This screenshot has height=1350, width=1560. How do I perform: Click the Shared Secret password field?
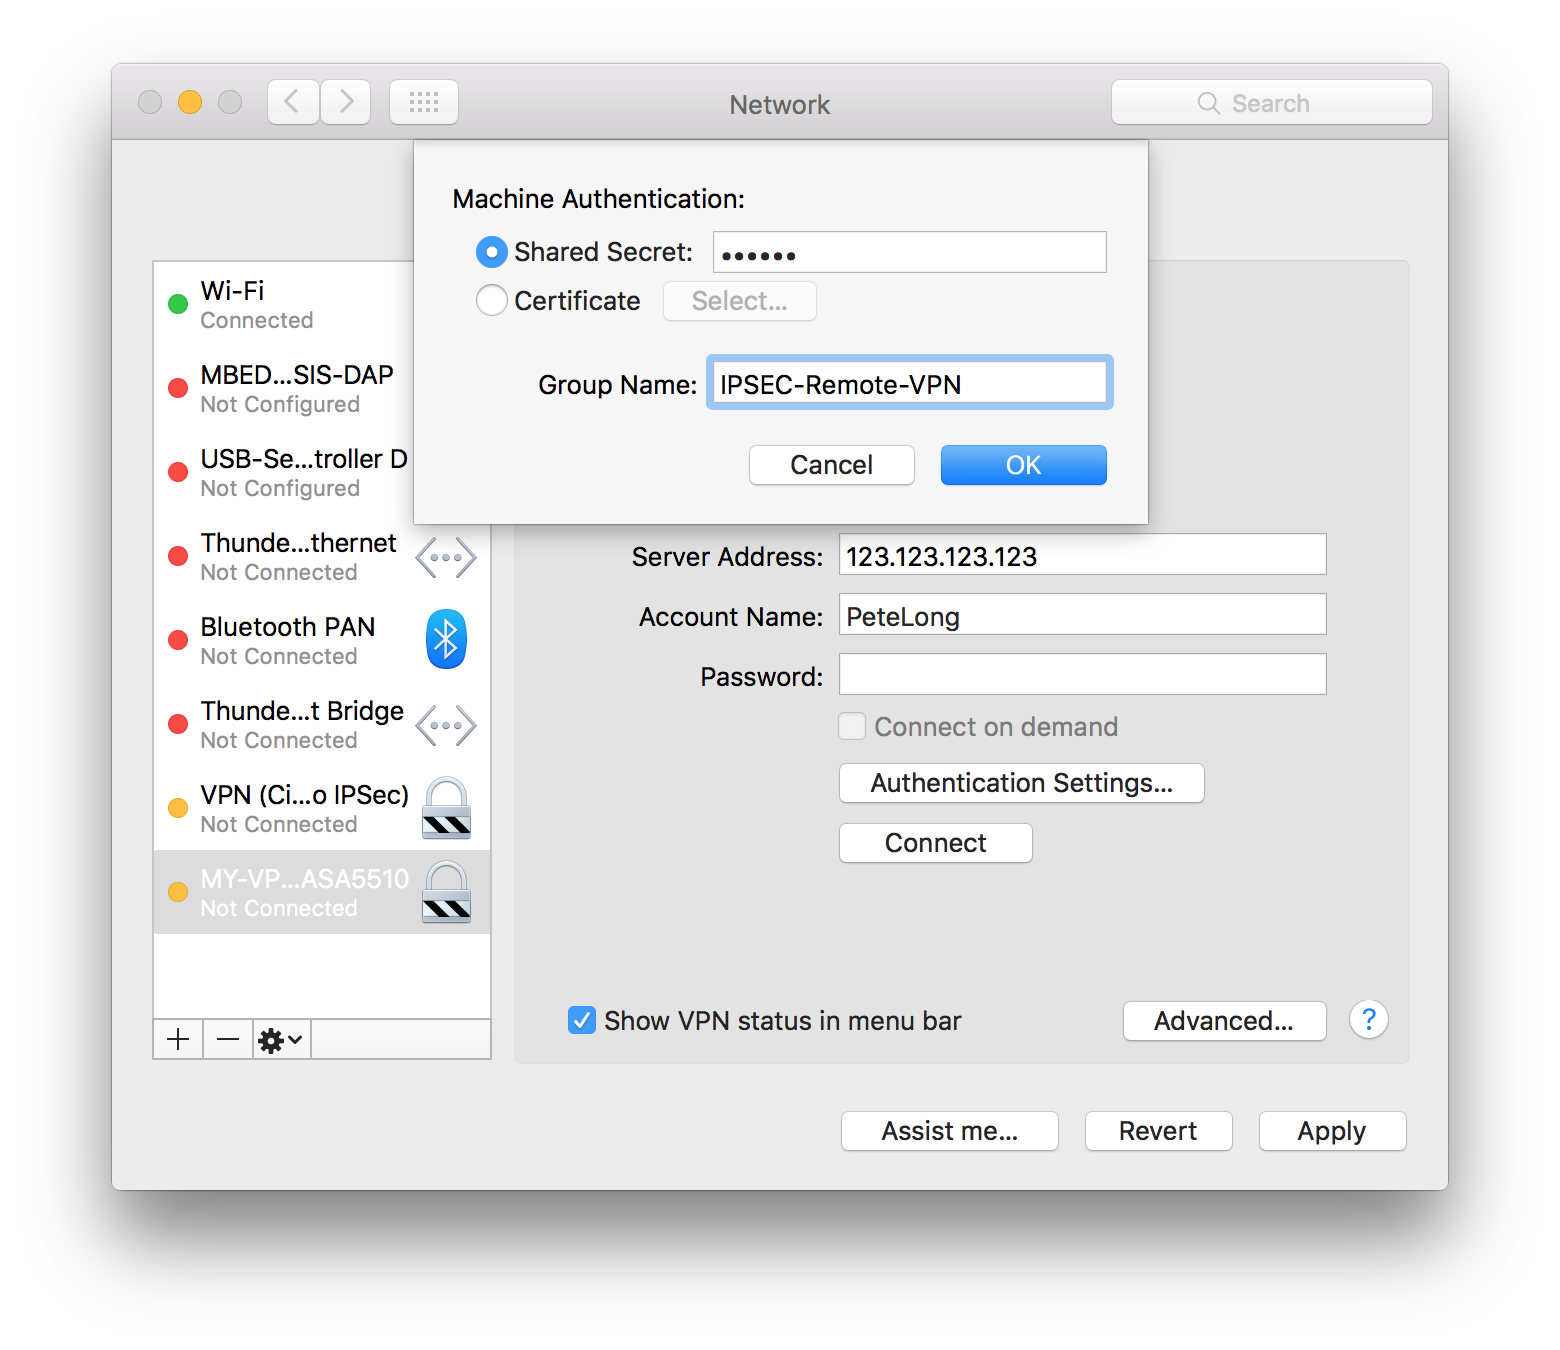pos(909,253)
